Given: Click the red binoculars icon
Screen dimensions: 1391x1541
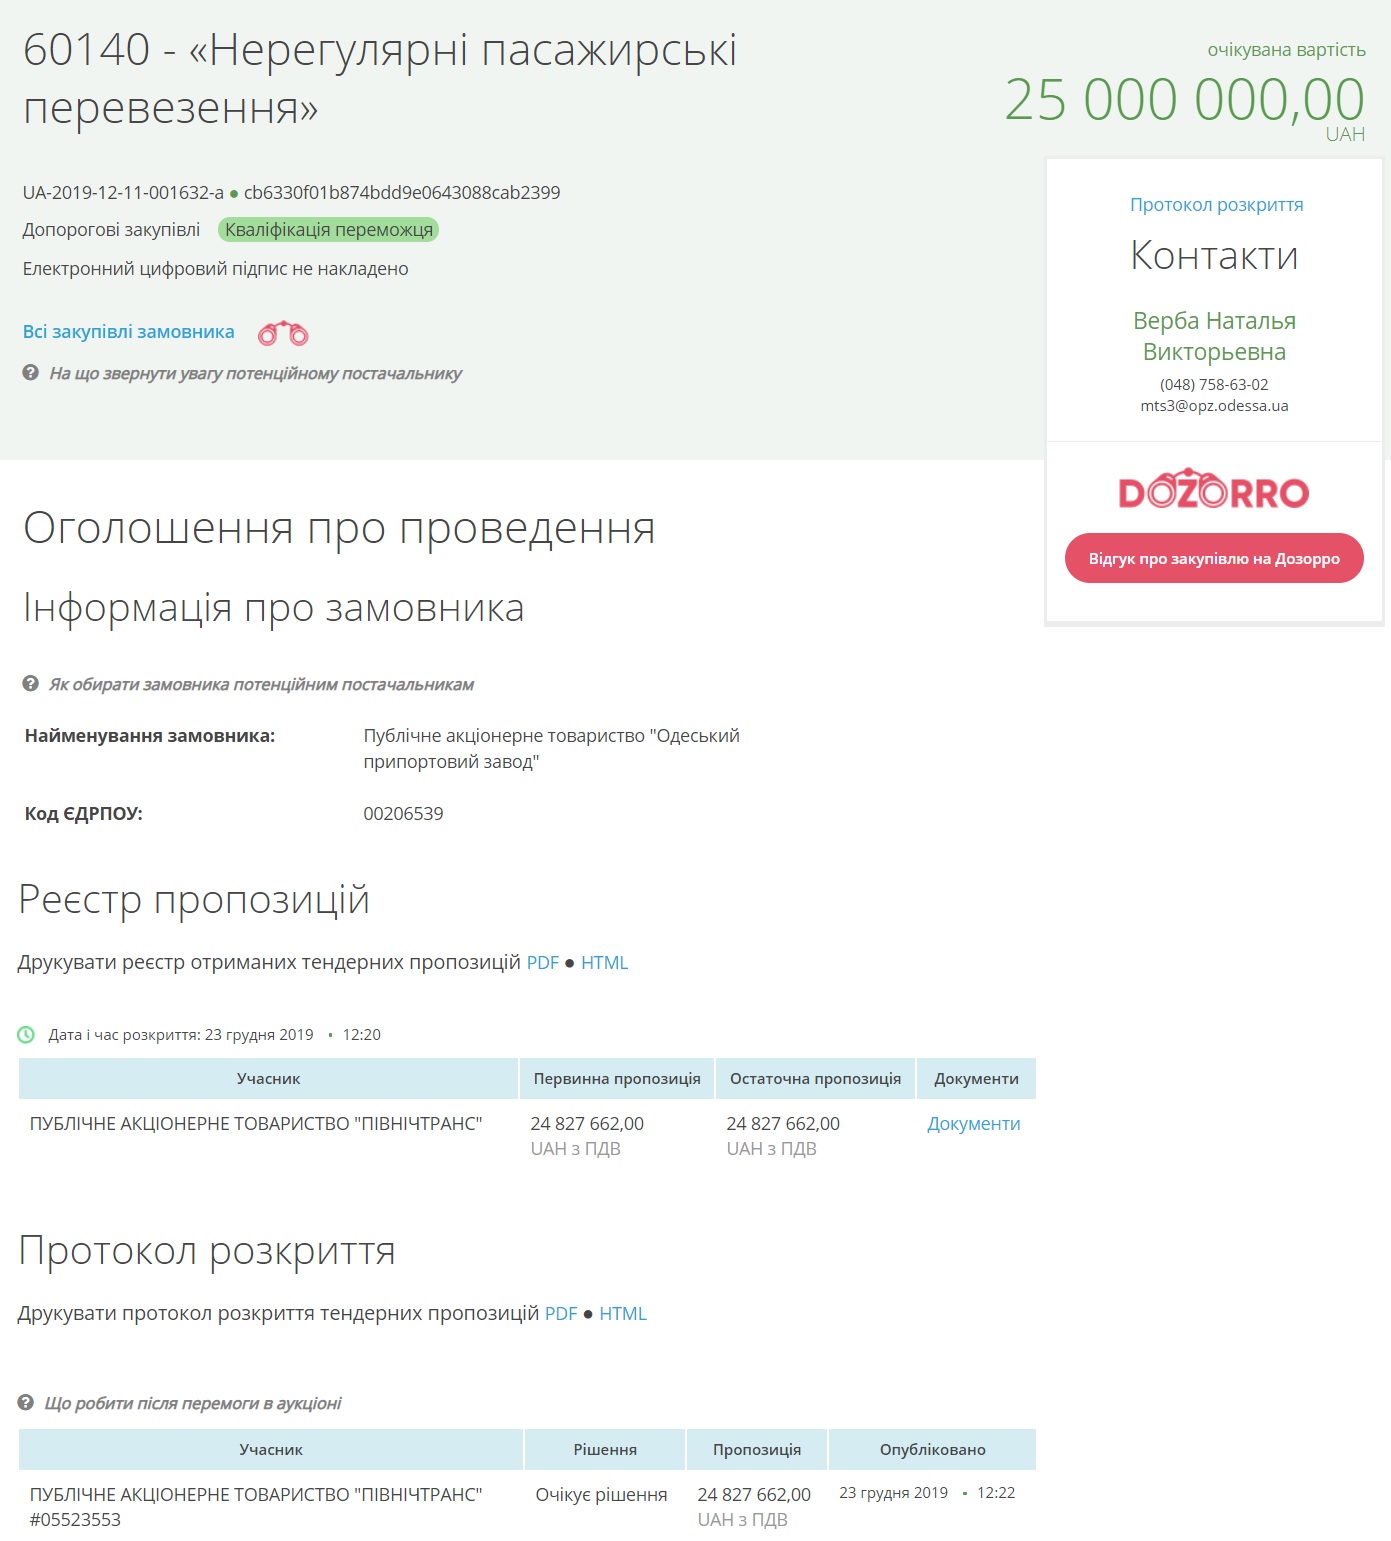Looking at the screenshot, I should point(283,333).
